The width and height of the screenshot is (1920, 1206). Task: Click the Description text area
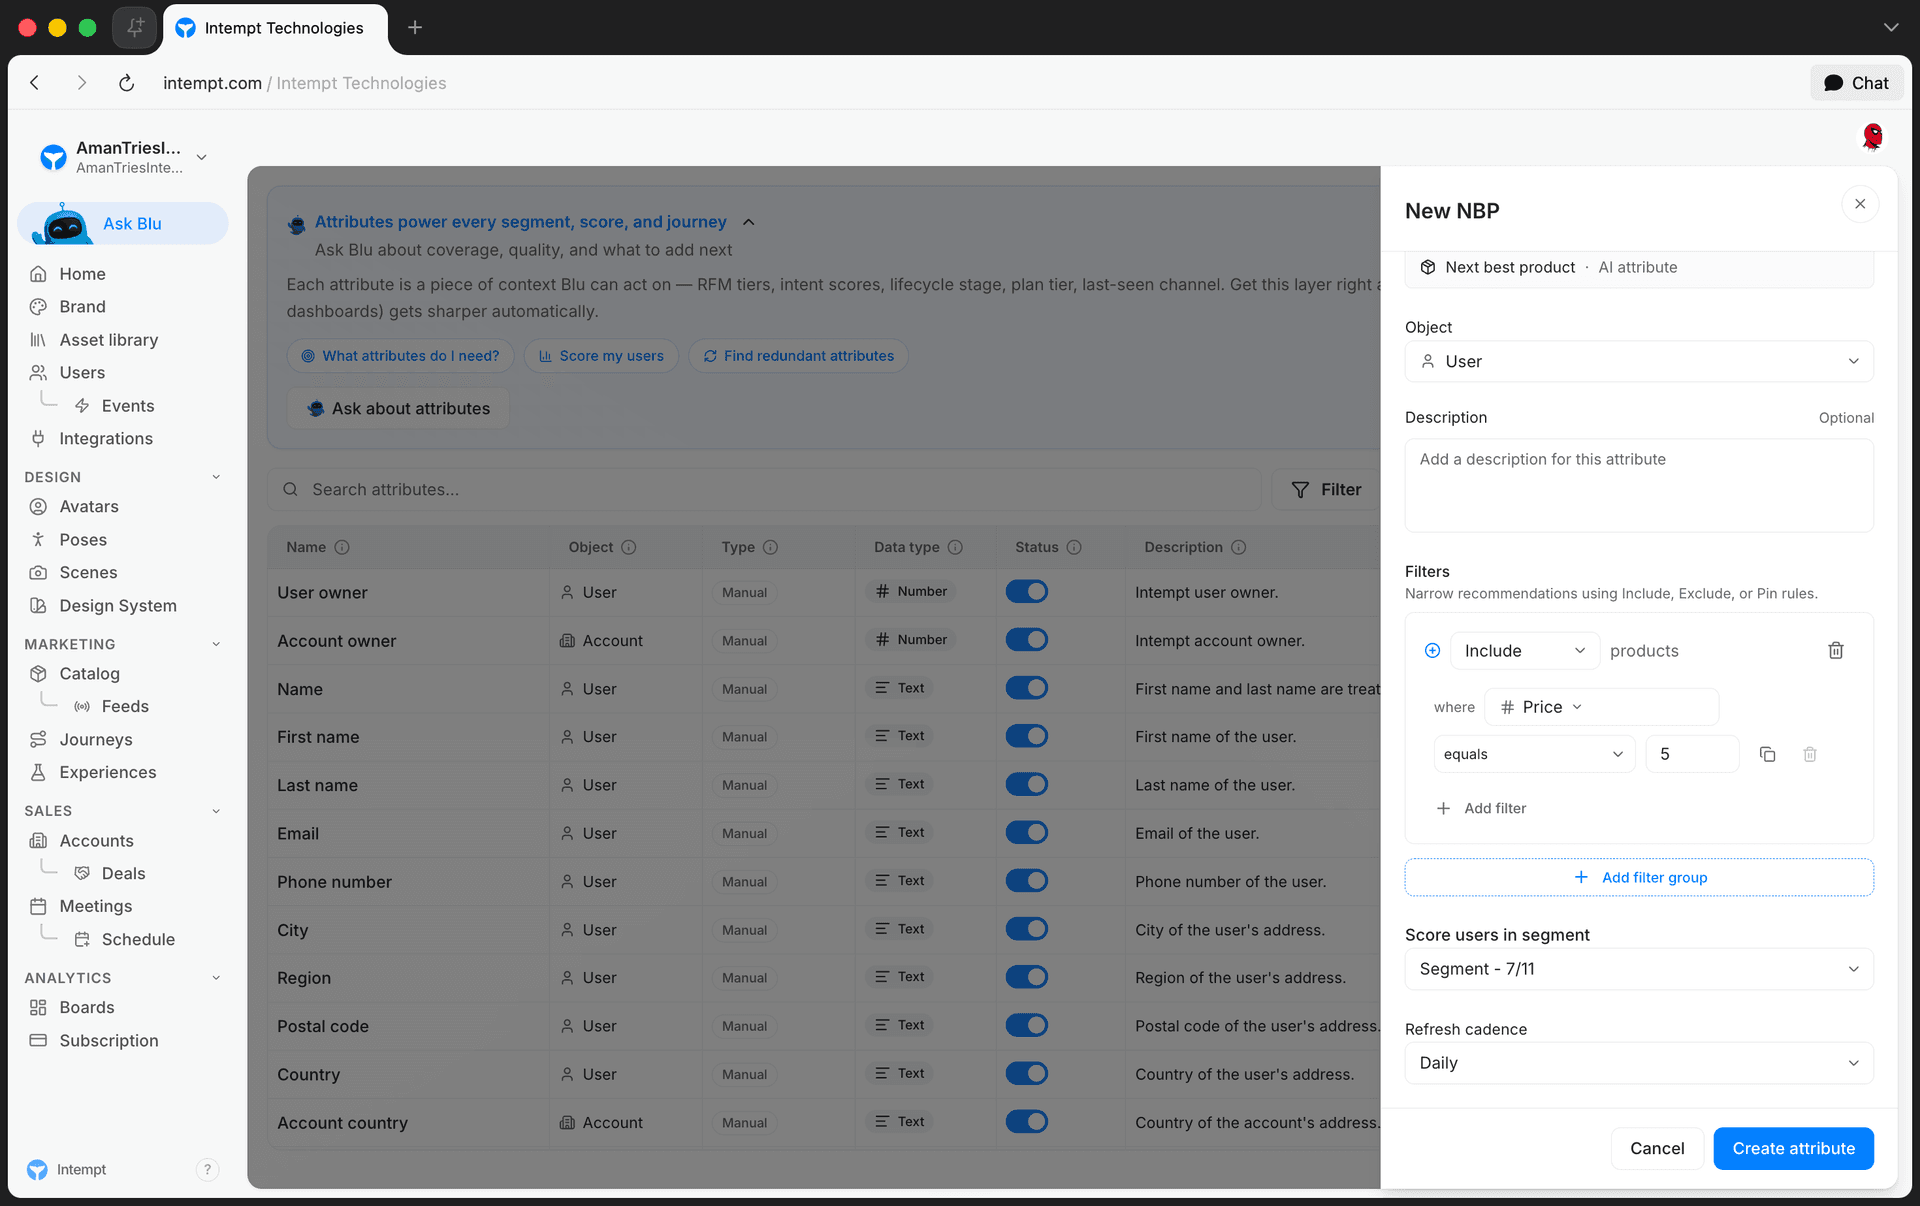point(1639,485)
